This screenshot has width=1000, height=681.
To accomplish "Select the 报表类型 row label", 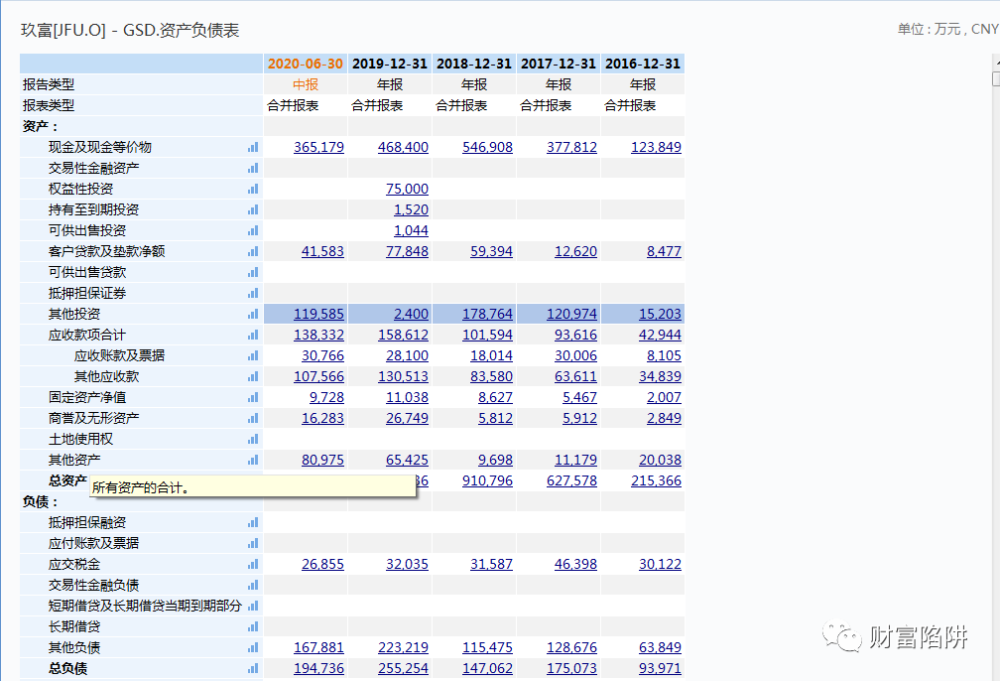I will (48, 106).
